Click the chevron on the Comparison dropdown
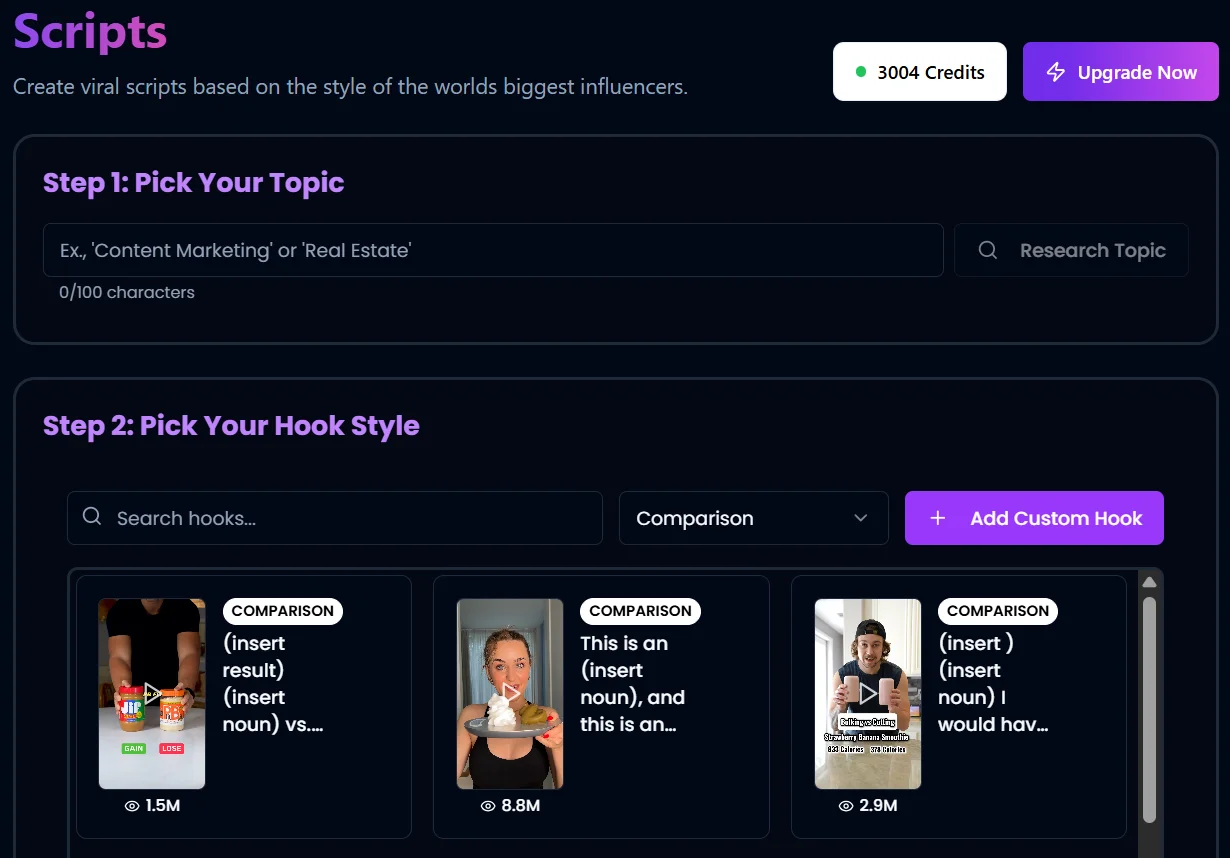Viewport: 1230px width, 858px height. (x=860, y=518)
